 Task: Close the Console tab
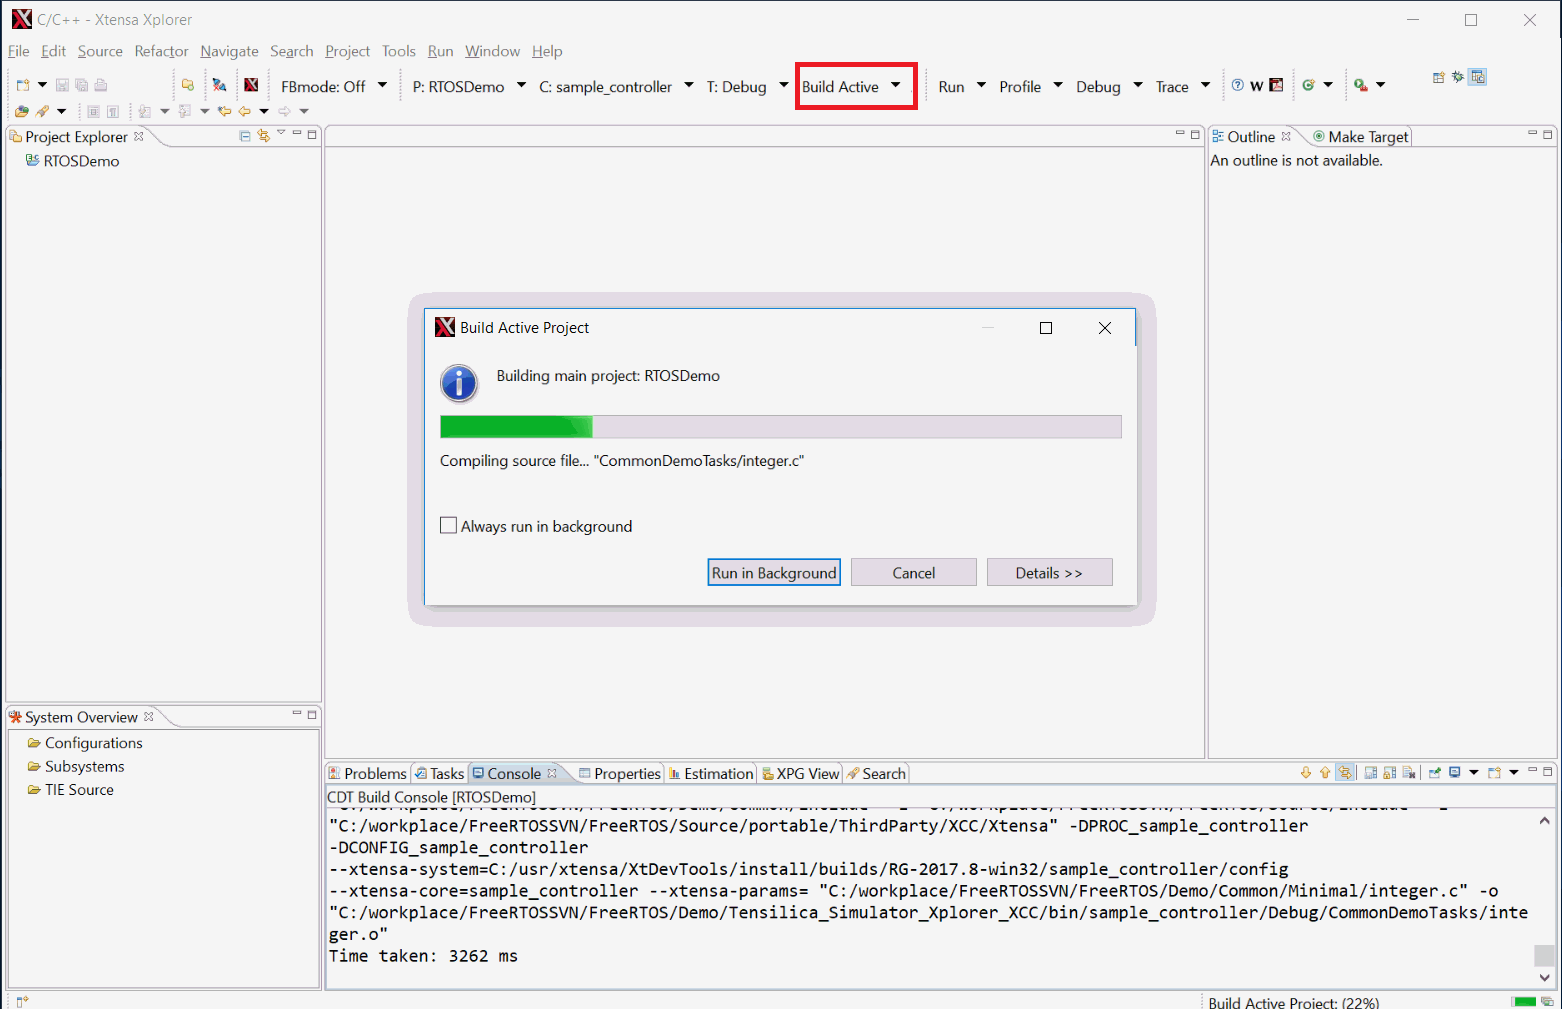tap(551, 773)
